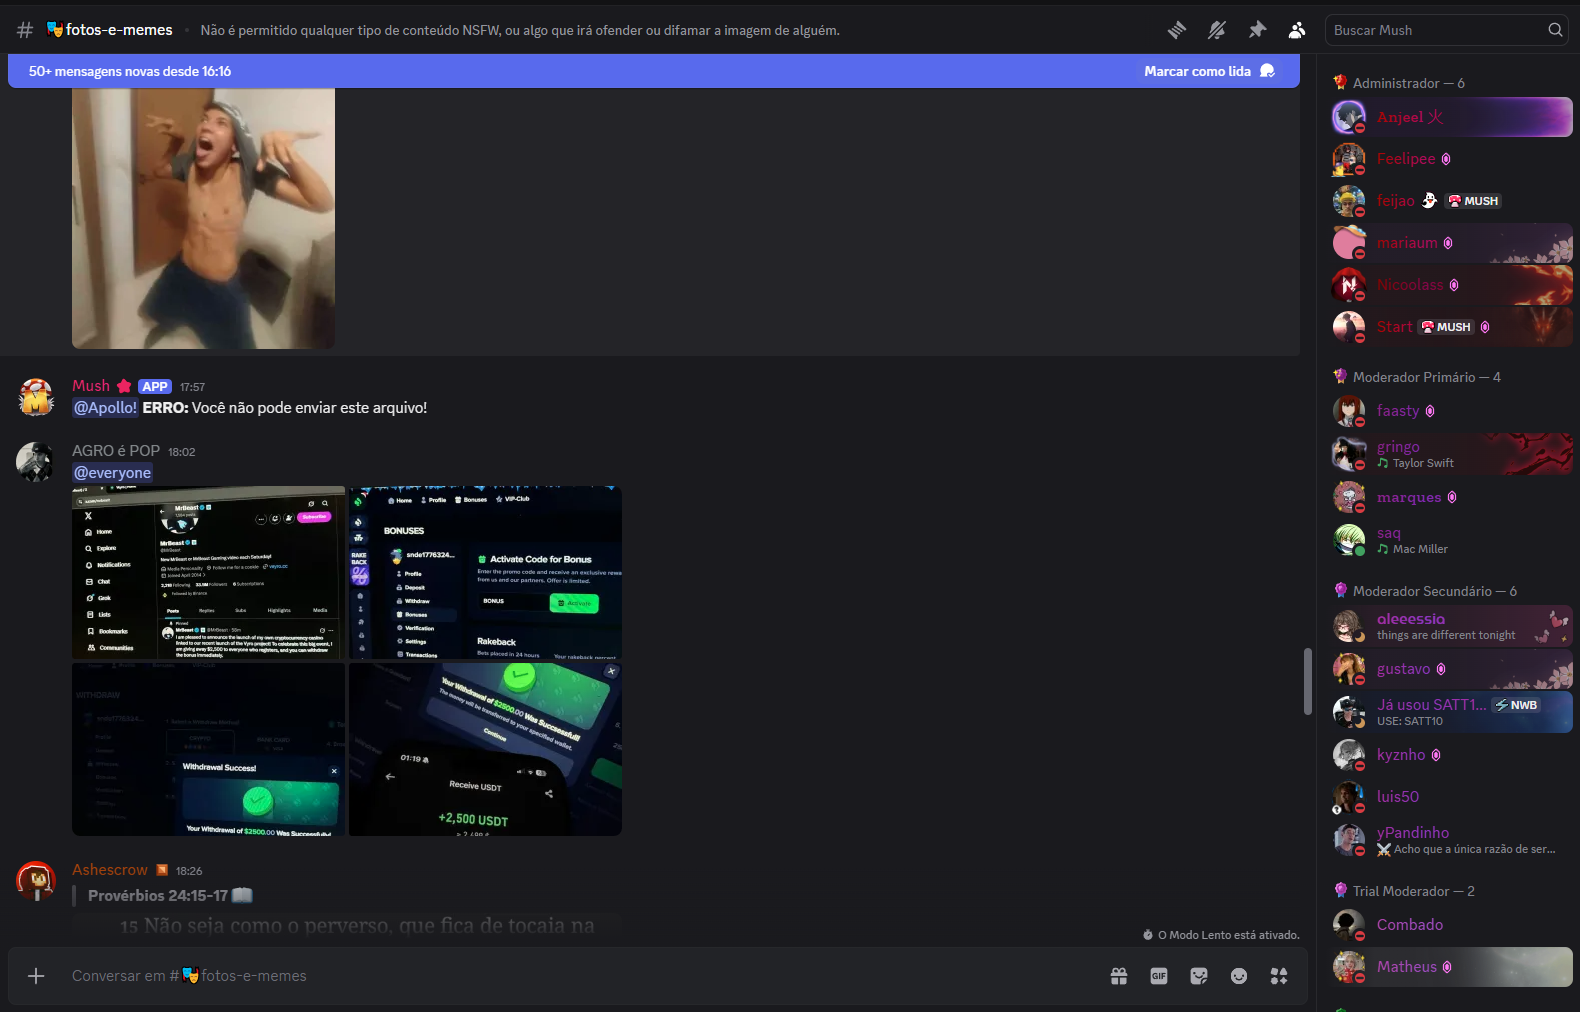Click Mush bot avatar
Viewport: 1580px width, 1012px height.
[36, 397]
